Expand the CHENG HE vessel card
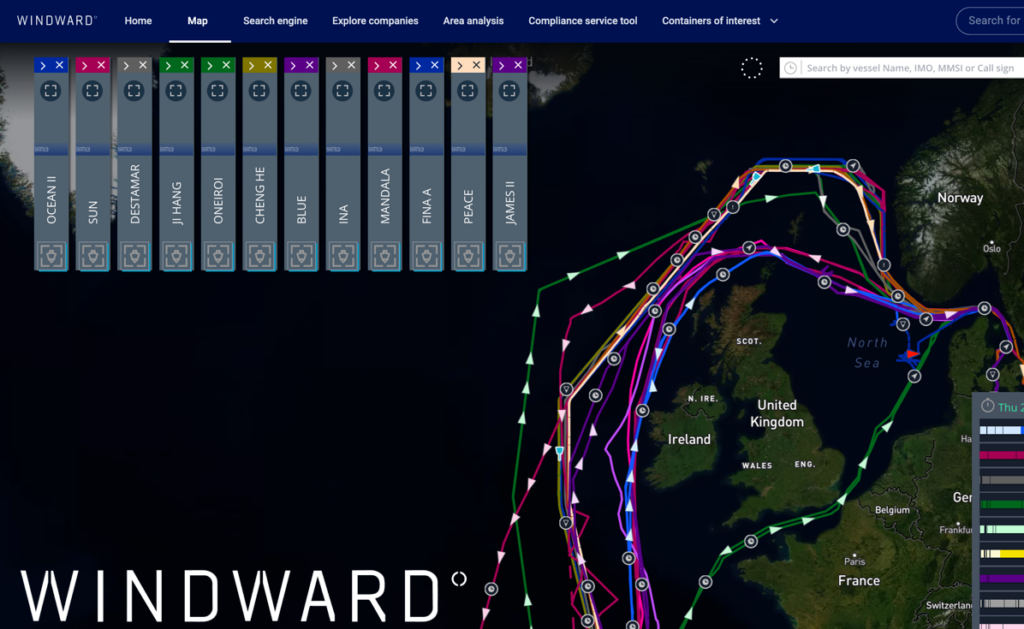The height and width of the screenshot is (629, 1024). [x=251, y=65]
